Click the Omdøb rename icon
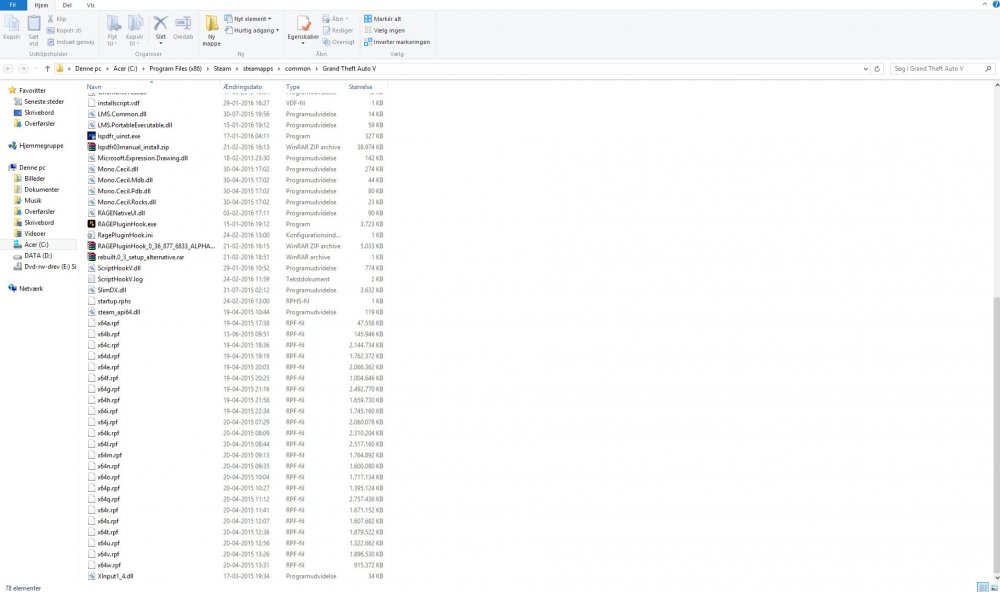The height and width of the screenshot is (592, 1000). (x=183, y=24)
